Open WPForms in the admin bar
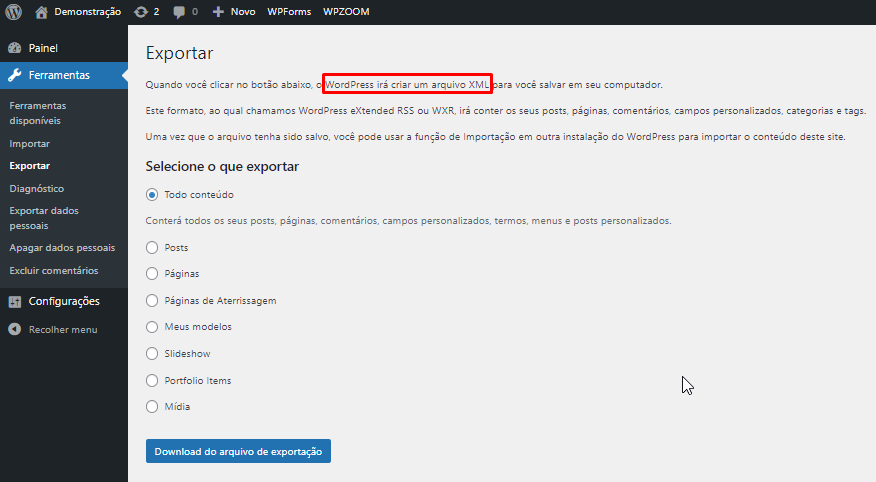This screenshot has height=482, width=876. coord(289,12)
